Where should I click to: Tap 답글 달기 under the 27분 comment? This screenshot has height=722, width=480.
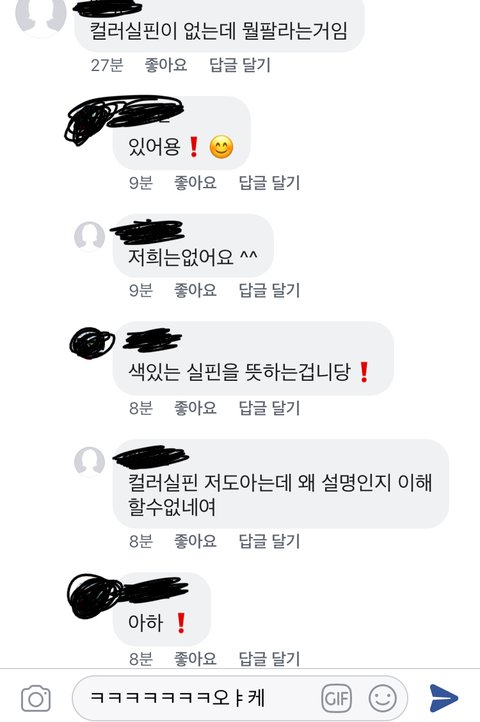pyautogui.click(x=240, y=65)
